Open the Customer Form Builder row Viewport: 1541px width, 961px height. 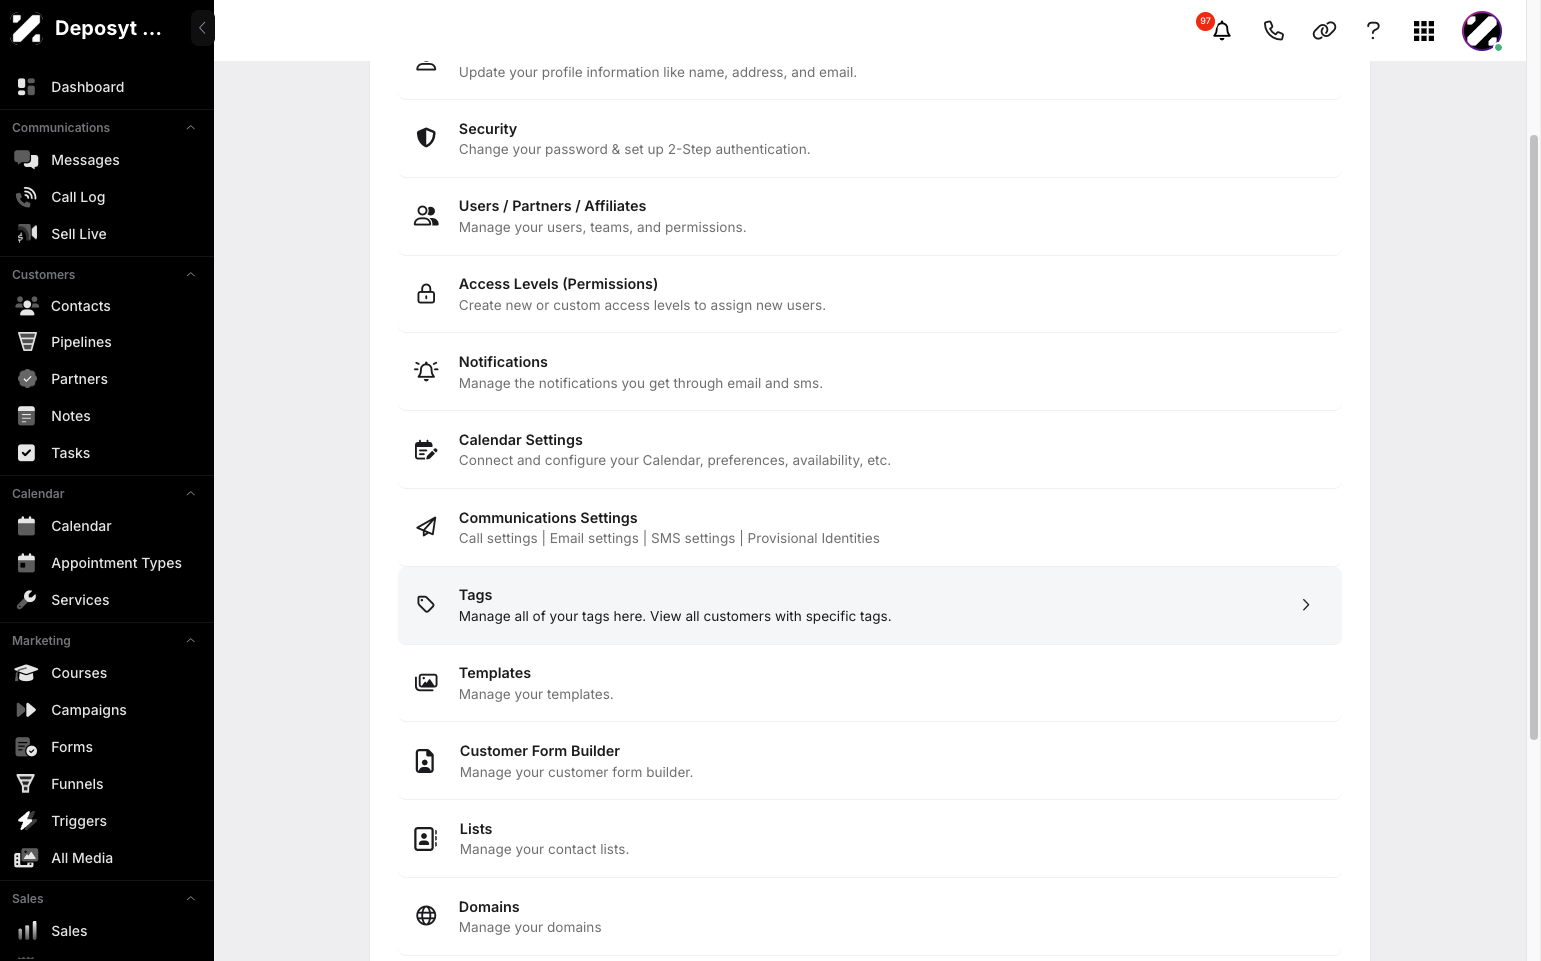(869, 761)
